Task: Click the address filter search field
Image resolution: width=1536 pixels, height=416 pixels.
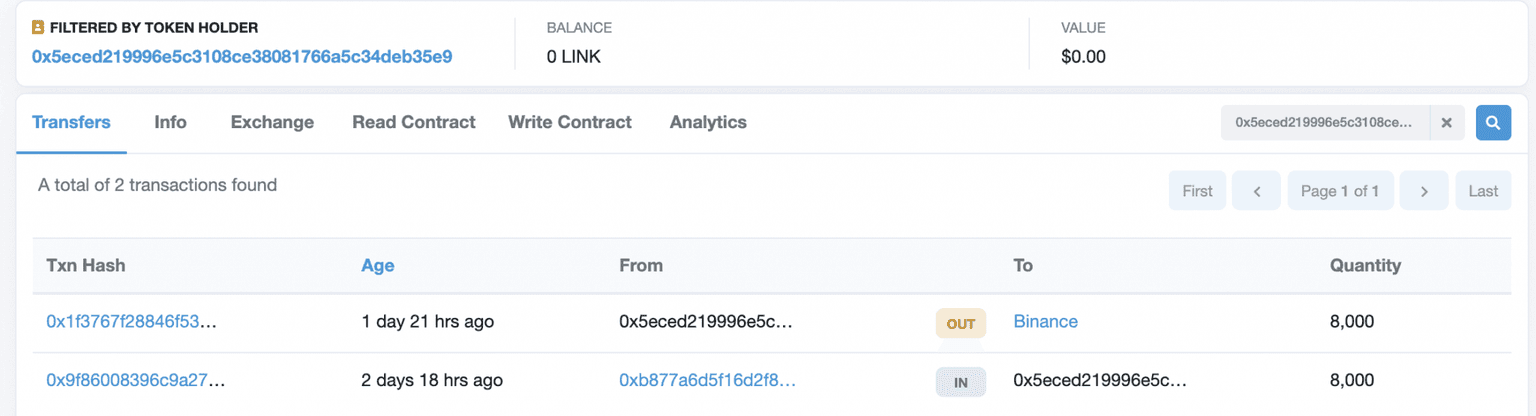Action: (1324, 123)
